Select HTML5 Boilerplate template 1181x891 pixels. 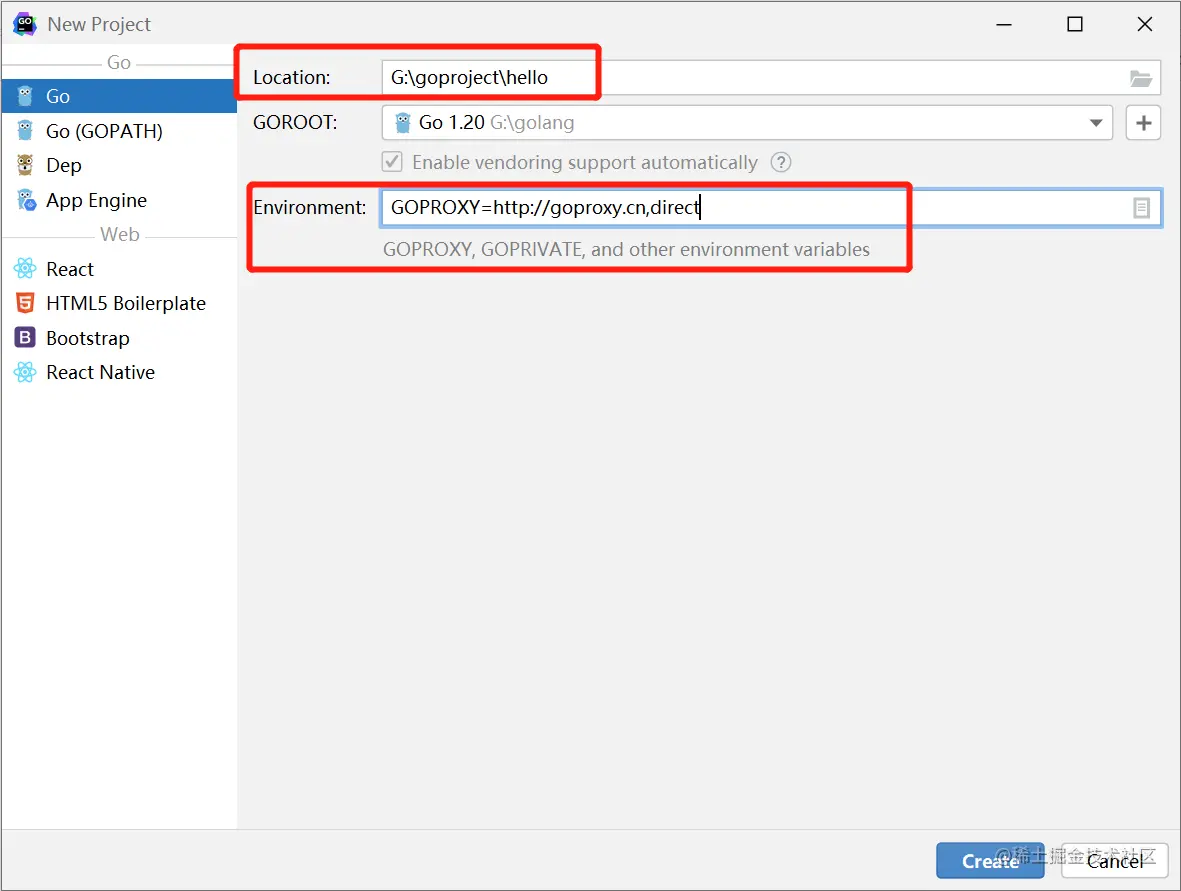[x=119, y=304]
